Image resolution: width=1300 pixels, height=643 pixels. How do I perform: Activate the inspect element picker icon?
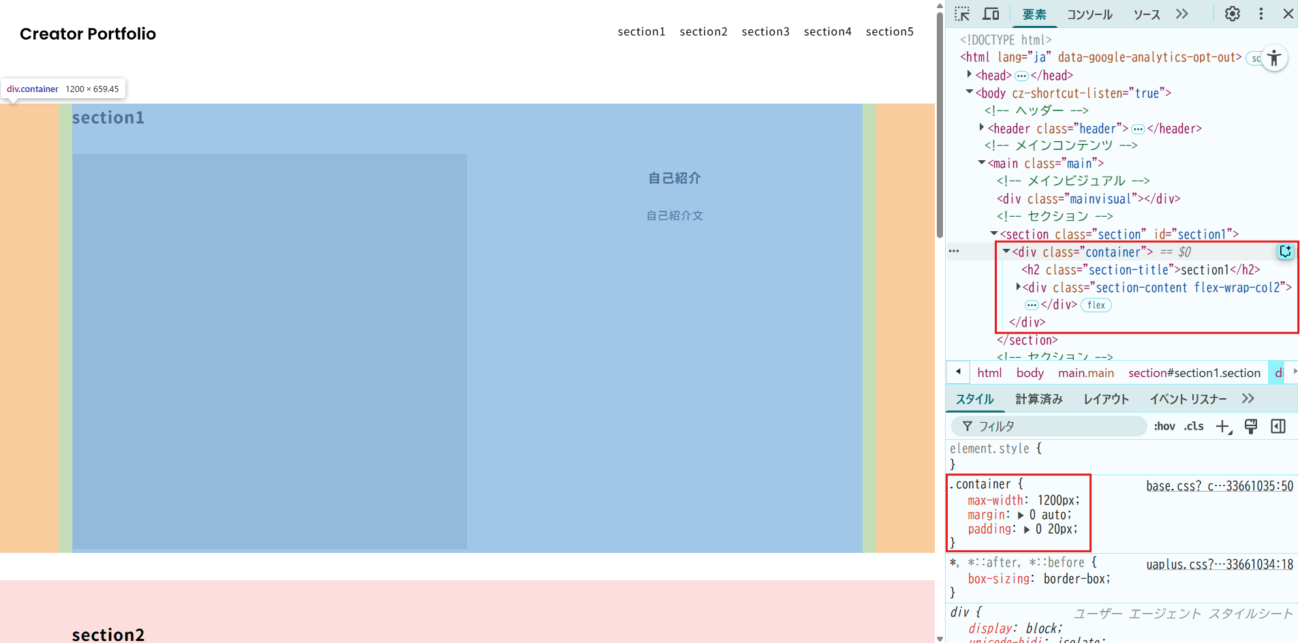pyautogui.click(x=962, y=14)
